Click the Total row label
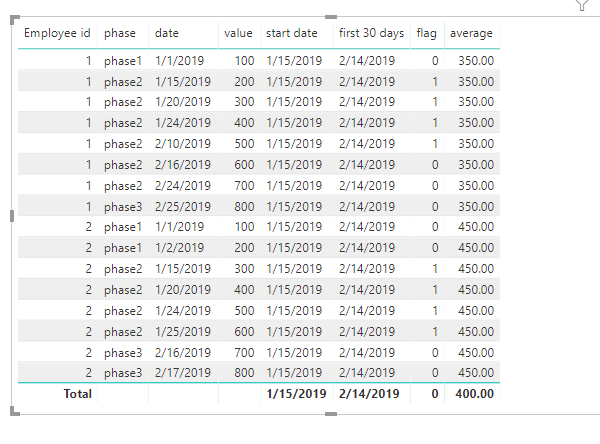 click(78, 394)
